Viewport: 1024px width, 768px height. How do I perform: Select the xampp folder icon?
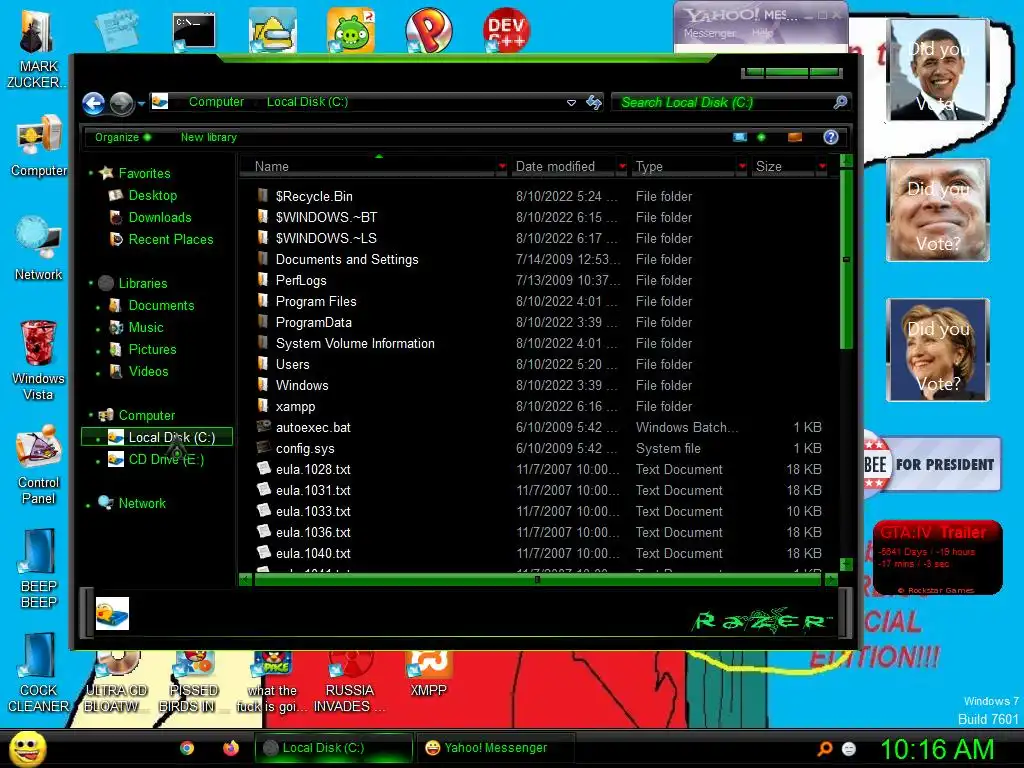tap(263, 406)
